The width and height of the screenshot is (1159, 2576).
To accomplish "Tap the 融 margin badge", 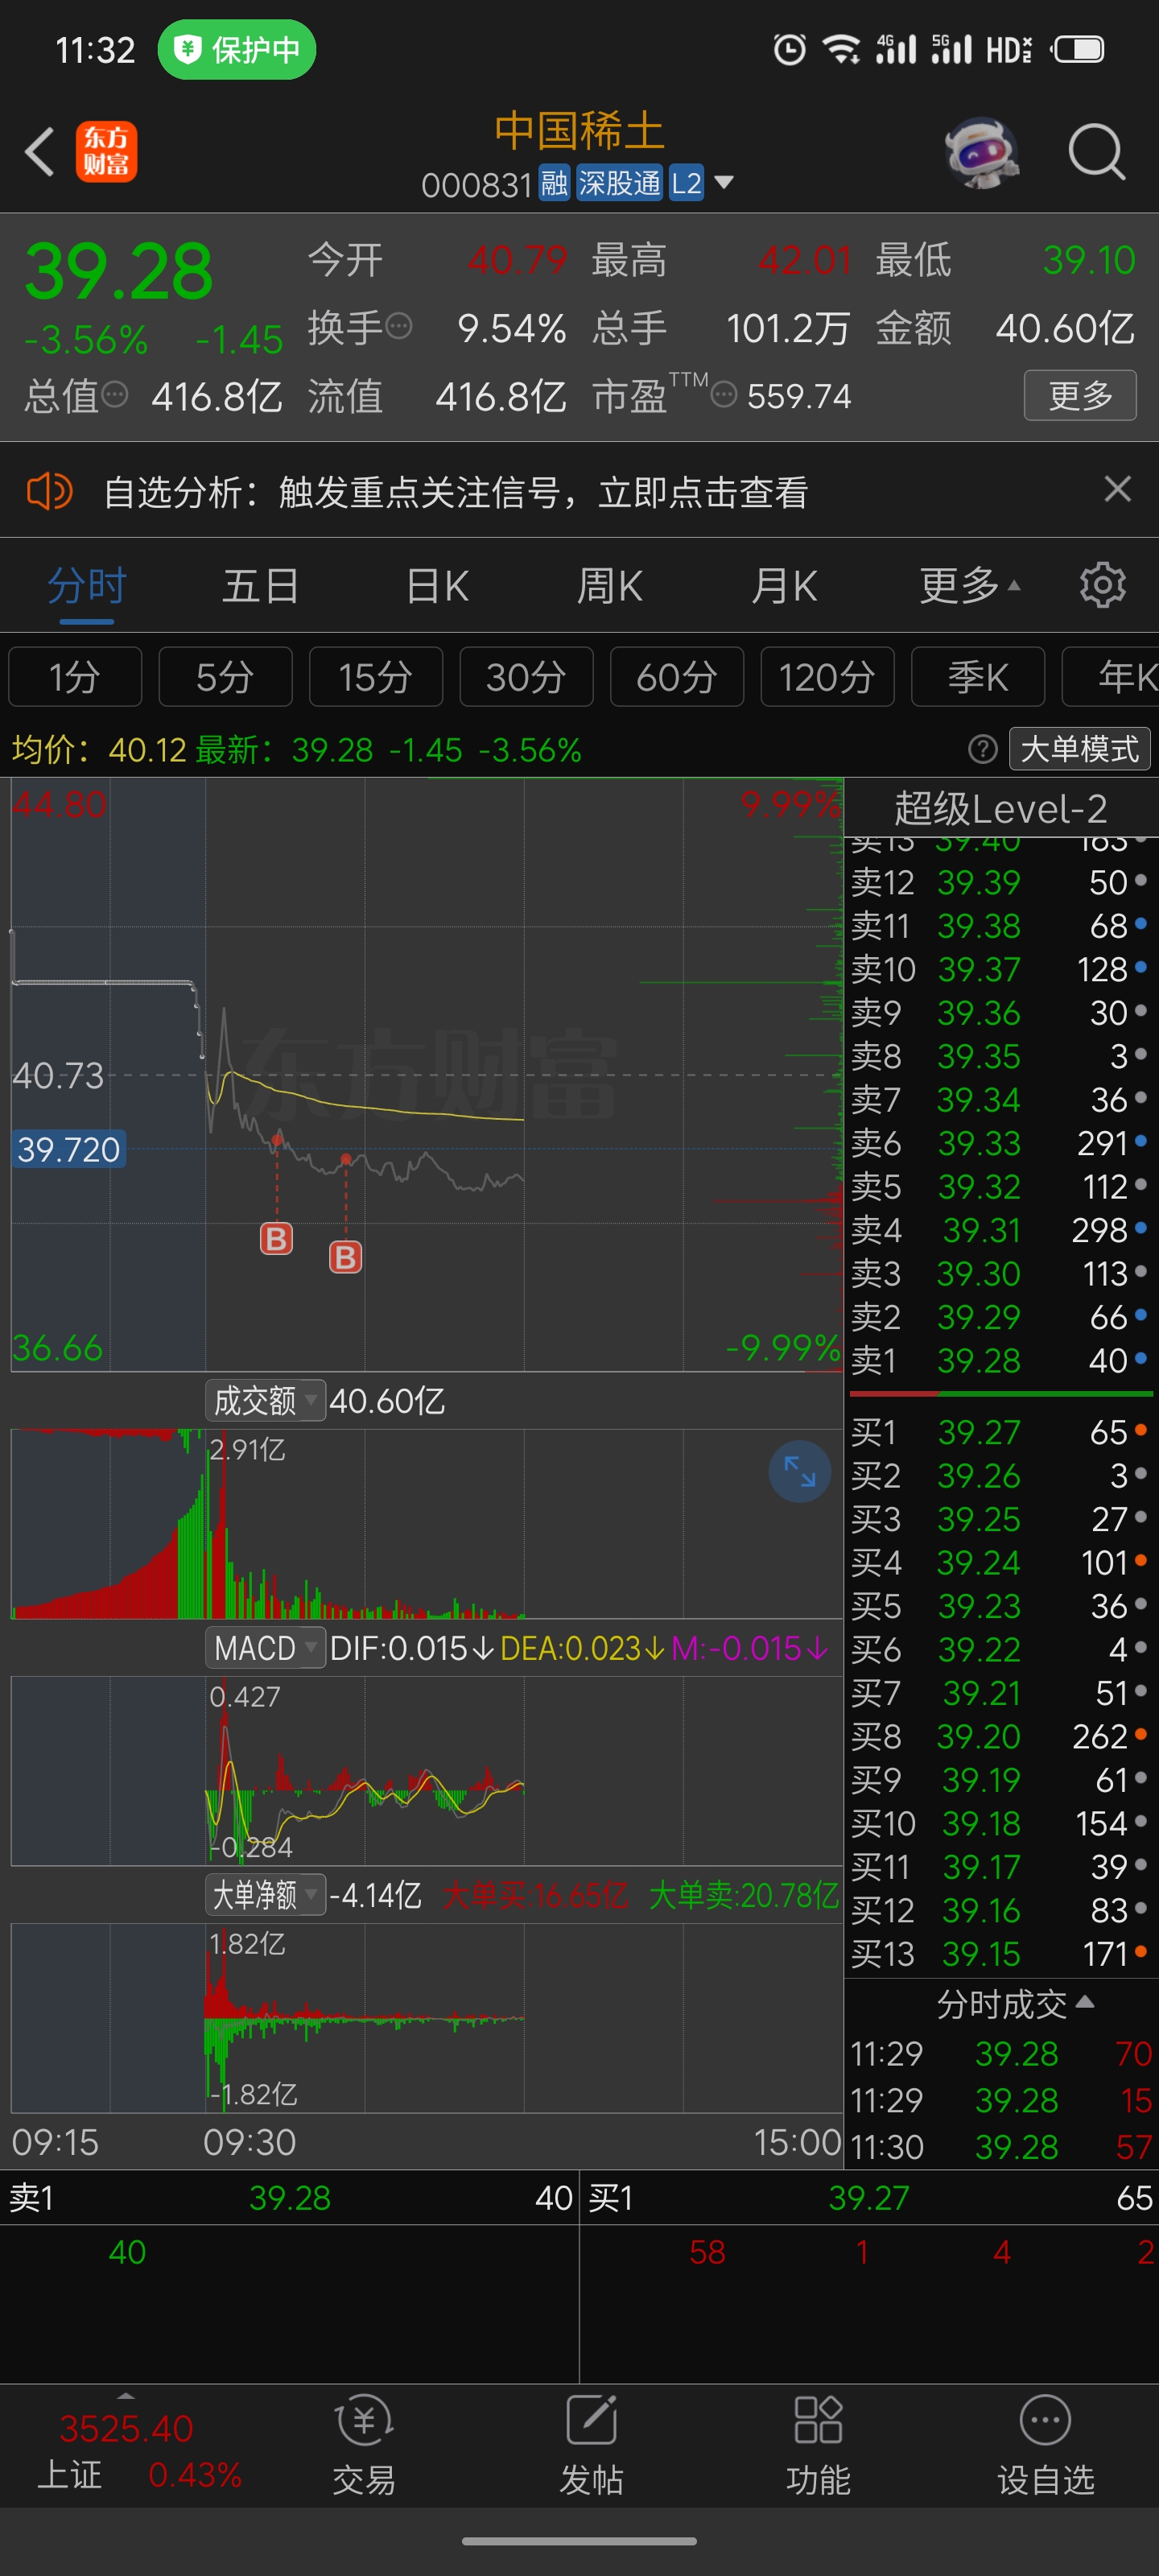I will pyautogui.click(x=554, y=183).
